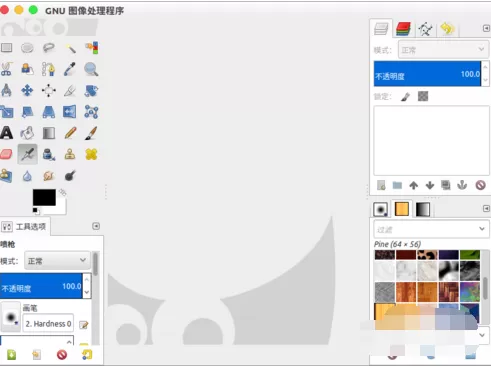The width and height of the screenshot is (491, 366).
Task: Select the Flip tool
Action: click(x=70, y=112)
